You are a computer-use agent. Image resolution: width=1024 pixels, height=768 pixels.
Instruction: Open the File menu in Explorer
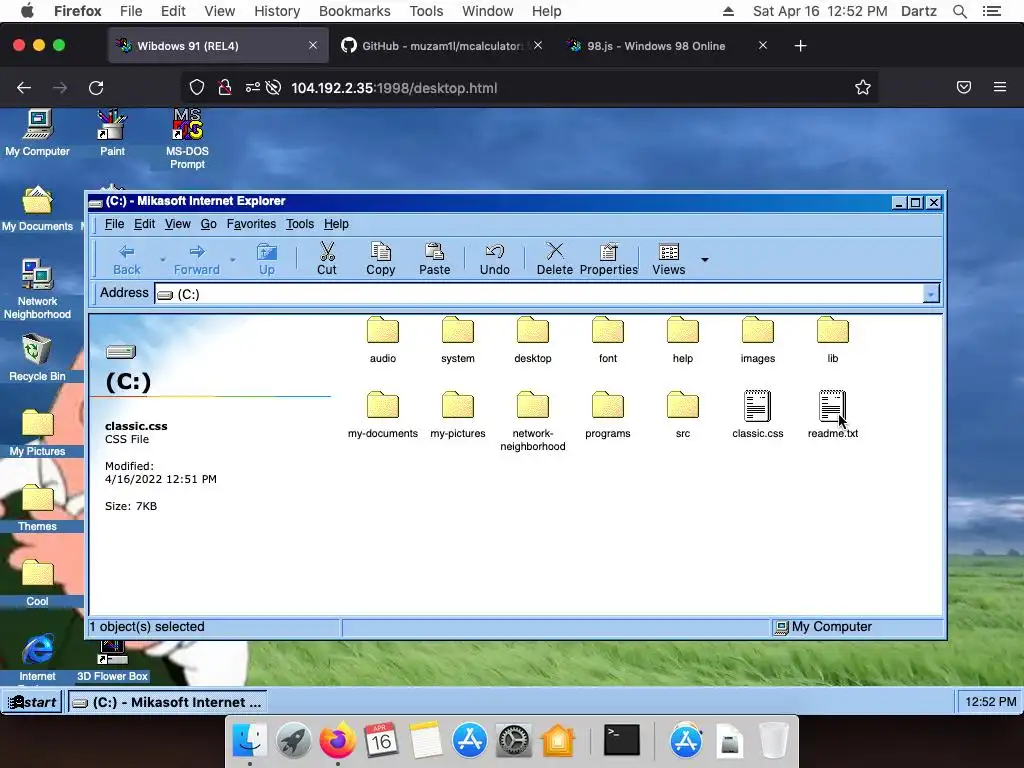[114, 224]
